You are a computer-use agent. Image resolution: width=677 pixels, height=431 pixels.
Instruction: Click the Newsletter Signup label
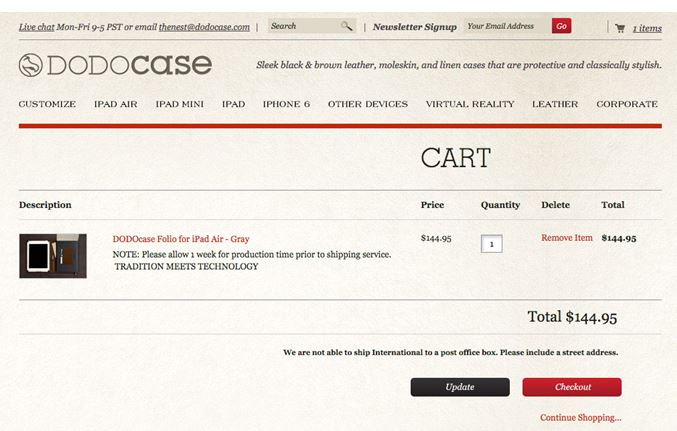[x=414, y=27]
